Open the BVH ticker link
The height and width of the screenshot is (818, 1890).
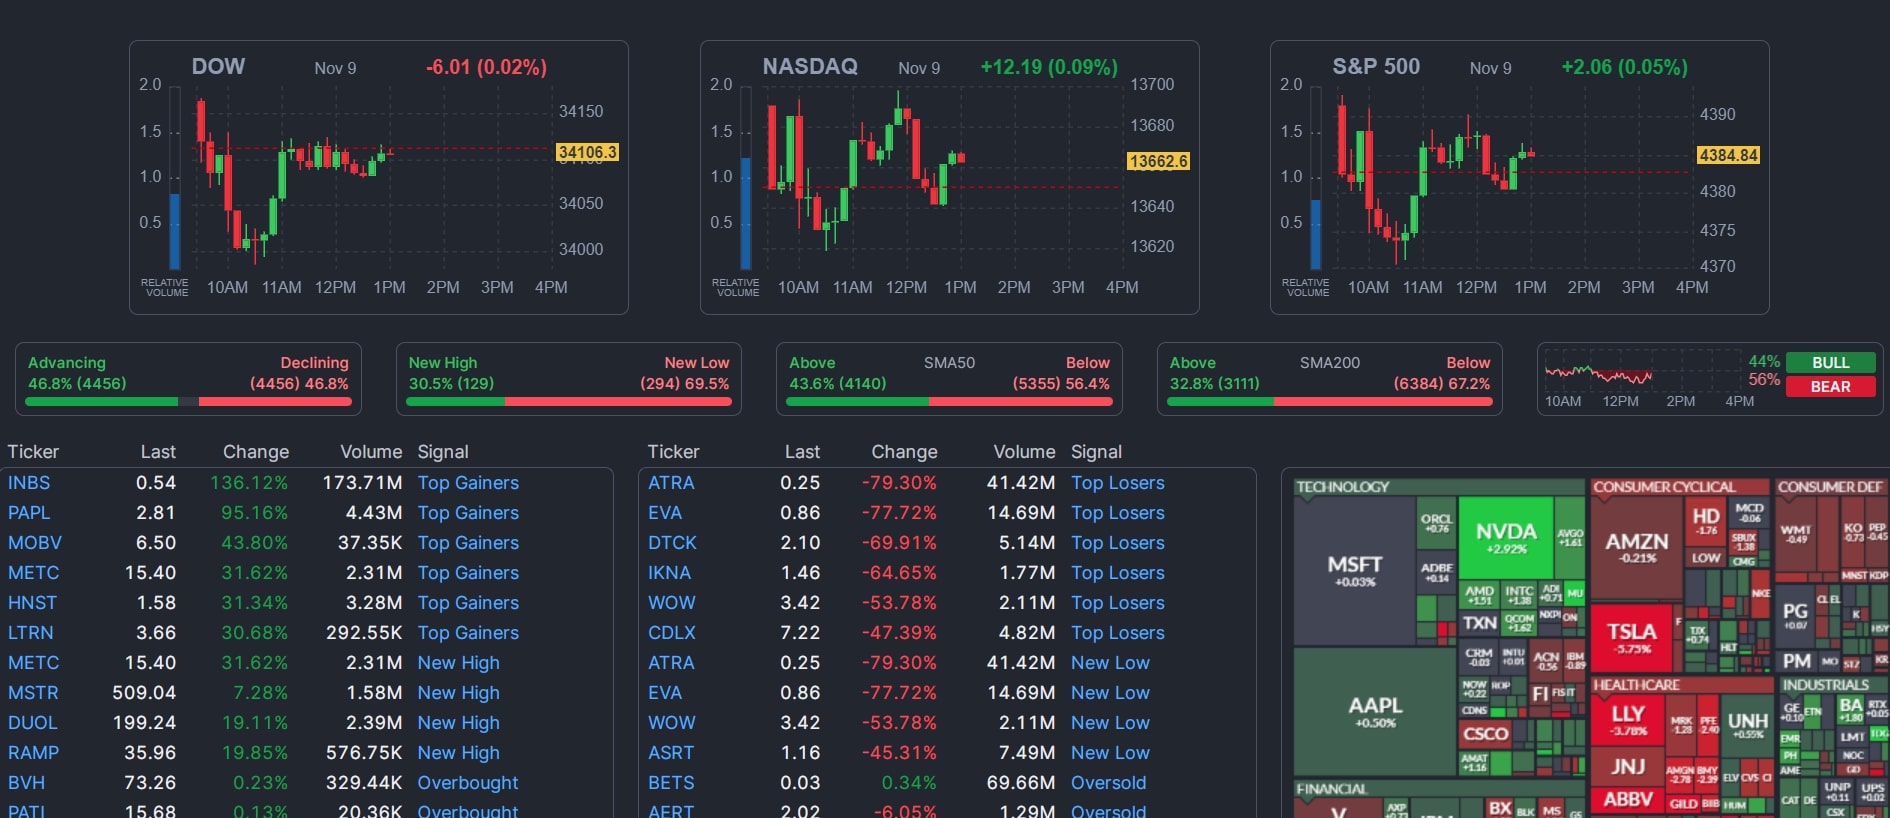coord(27,783)
